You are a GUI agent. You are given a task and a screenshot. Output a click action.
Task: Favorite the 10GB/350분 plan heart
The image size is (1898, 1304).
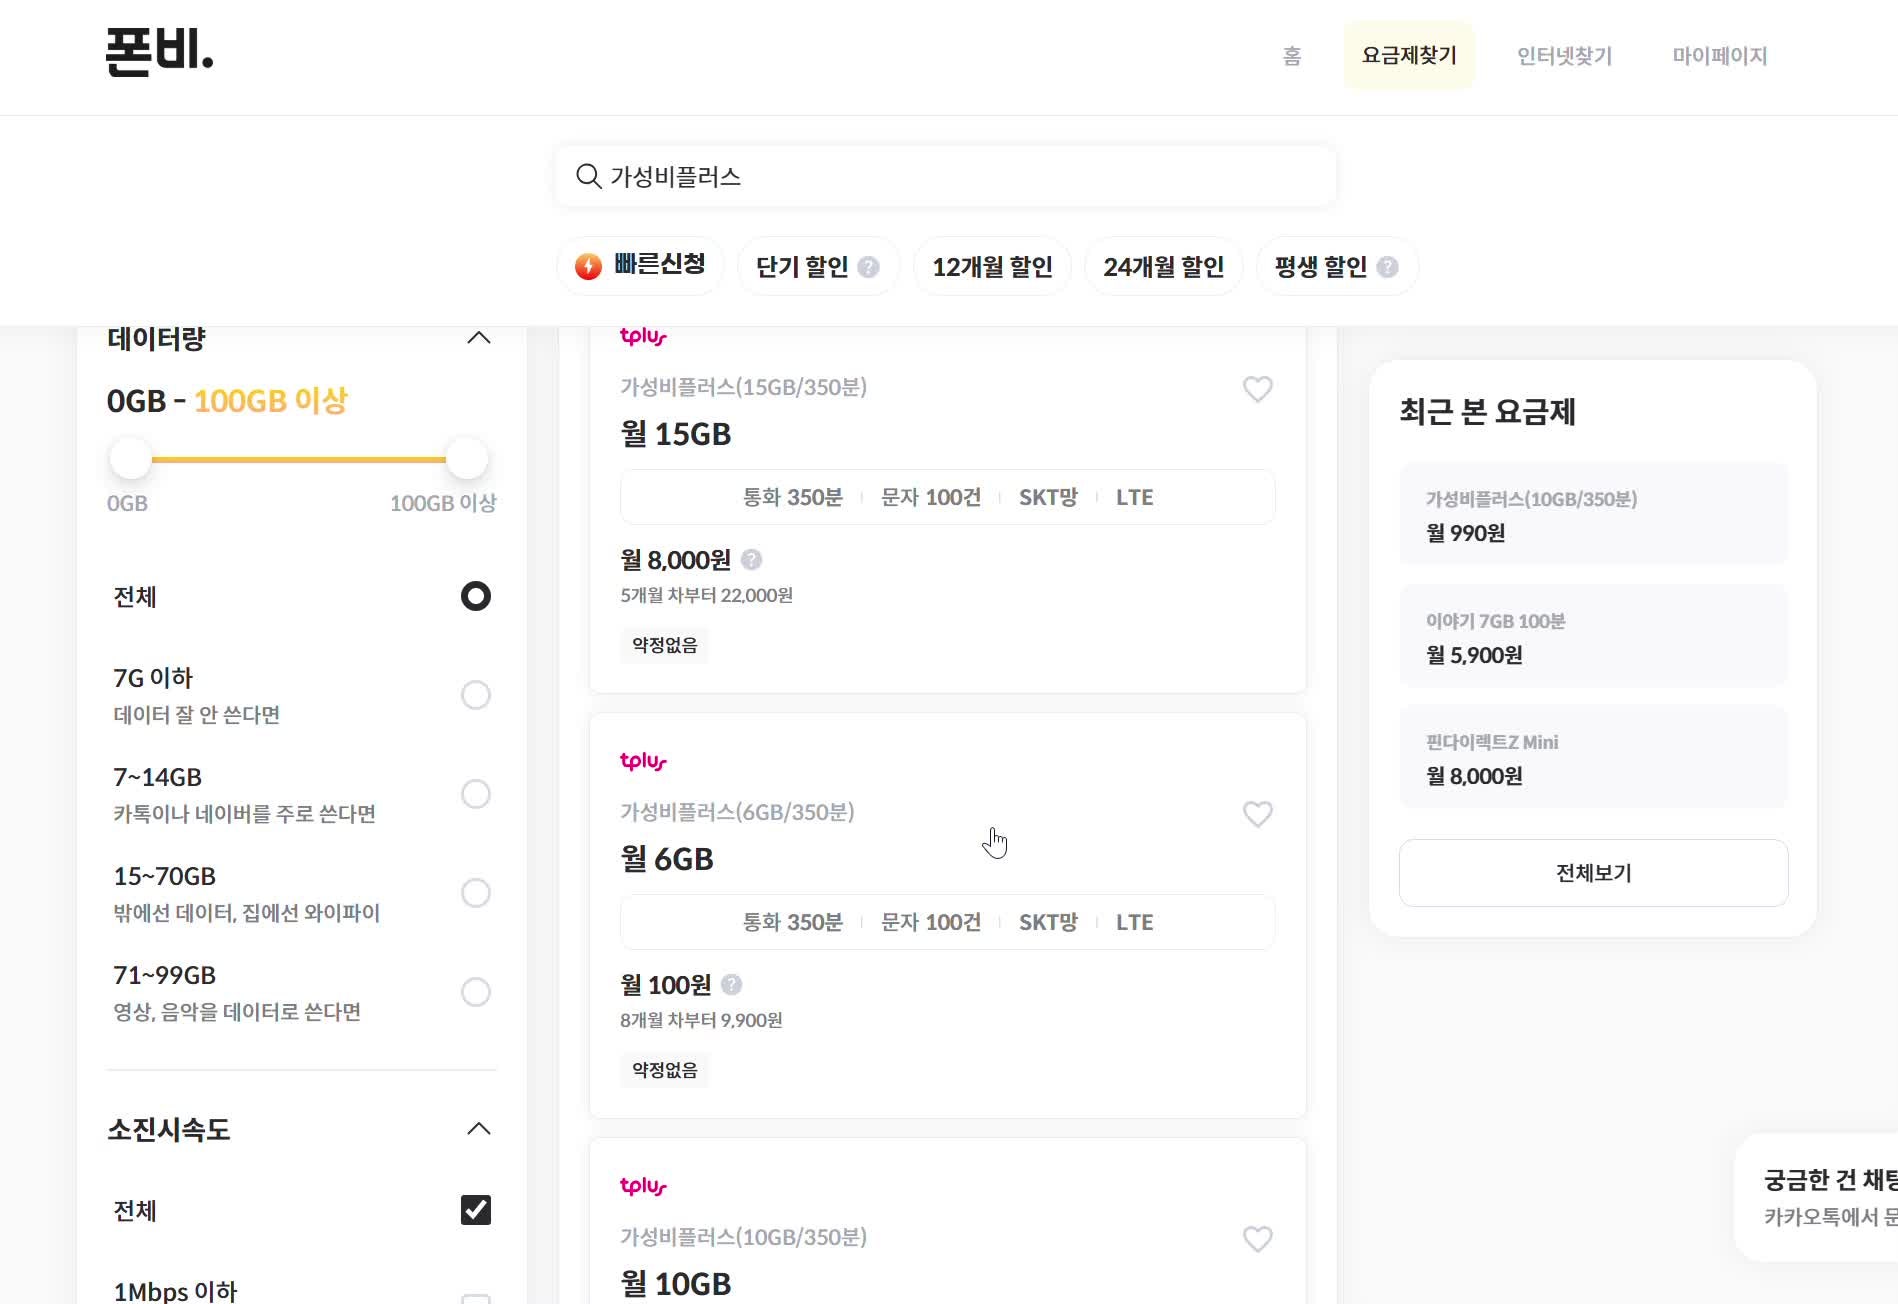[1257, 1238]
